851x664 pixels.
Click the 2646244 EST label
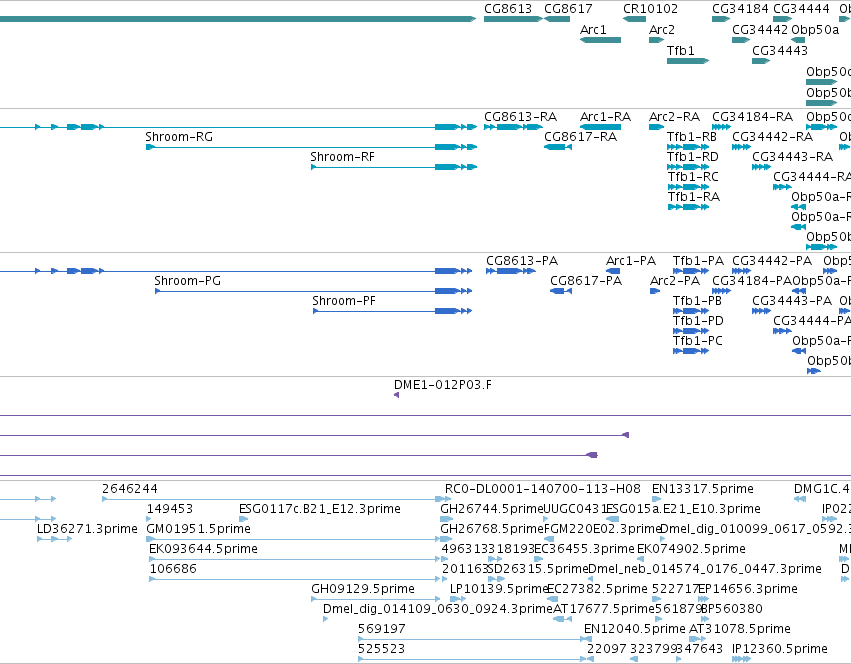(130, 489)
